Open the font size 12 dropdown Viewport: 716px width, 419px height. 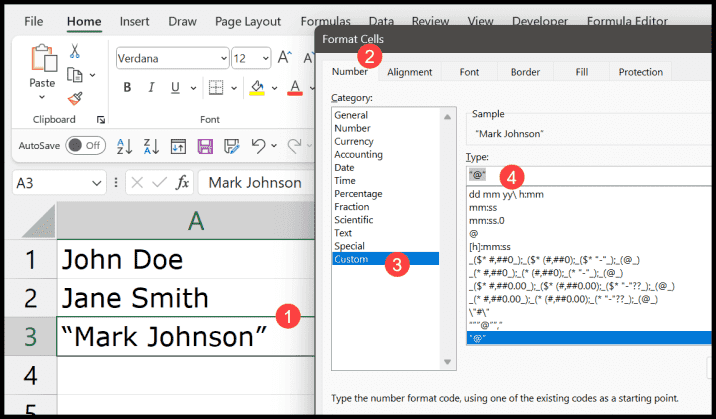(264, 59)
